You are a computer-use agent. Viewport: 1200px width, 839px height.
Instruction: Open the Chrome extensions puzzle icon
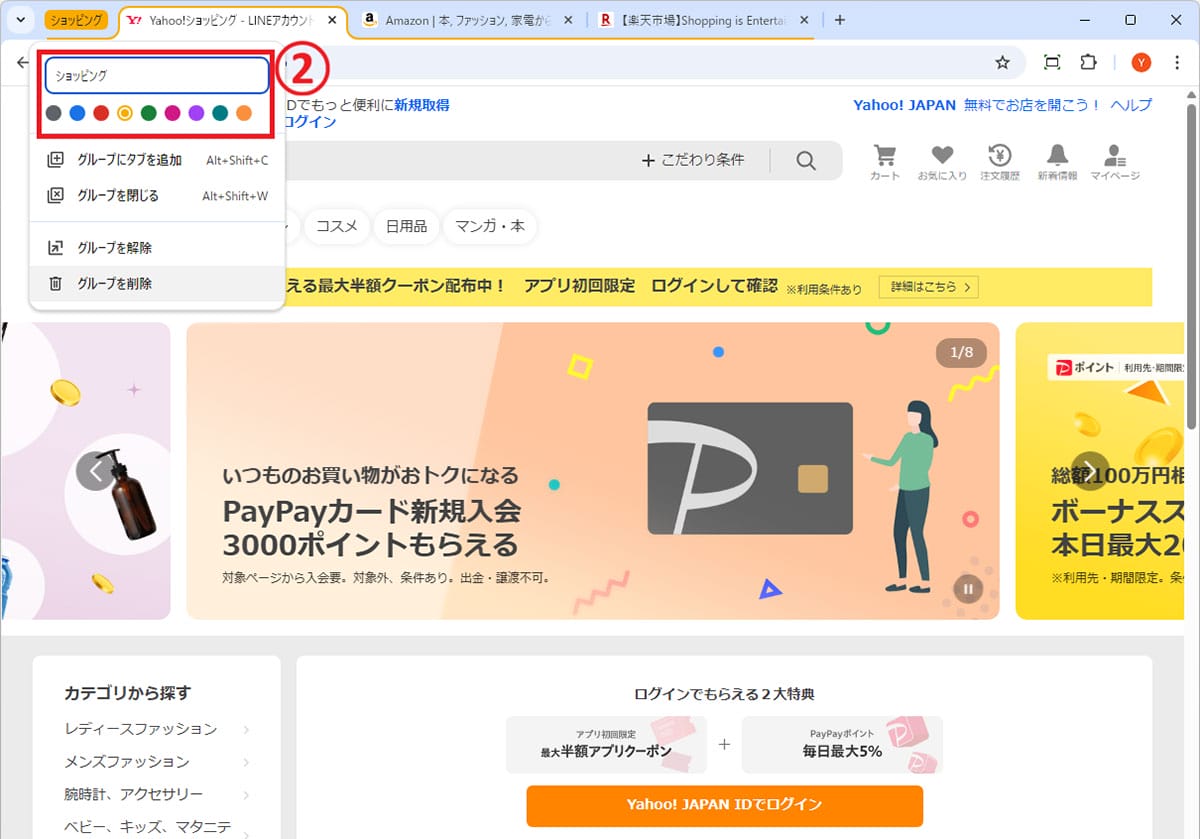pyautogui.click(x=1088, y=63)
